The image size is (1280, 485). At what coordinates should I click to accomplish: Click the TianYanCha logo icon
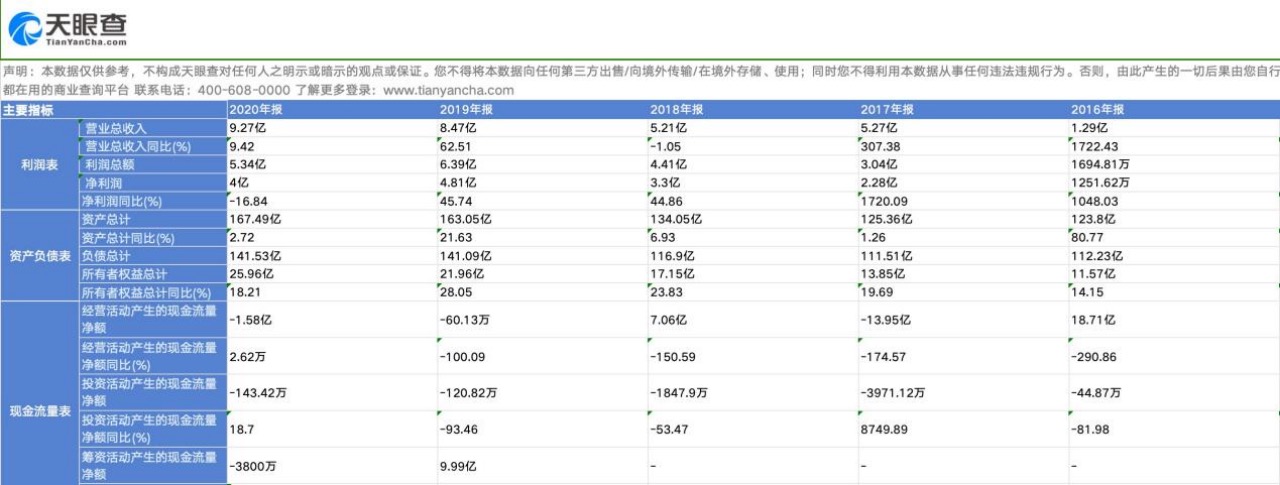pos(22,29)
